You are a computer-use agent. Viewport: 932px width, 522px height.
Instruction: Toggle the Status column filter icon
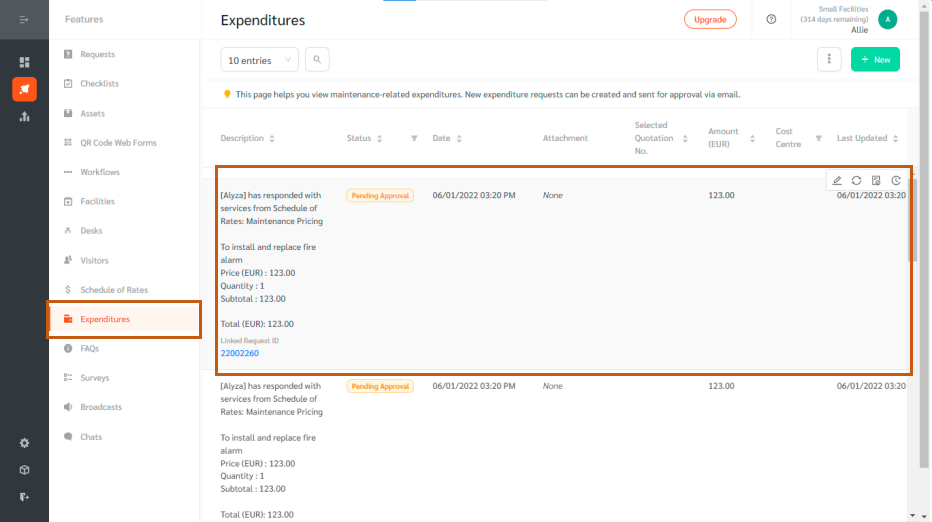[414, 139]
